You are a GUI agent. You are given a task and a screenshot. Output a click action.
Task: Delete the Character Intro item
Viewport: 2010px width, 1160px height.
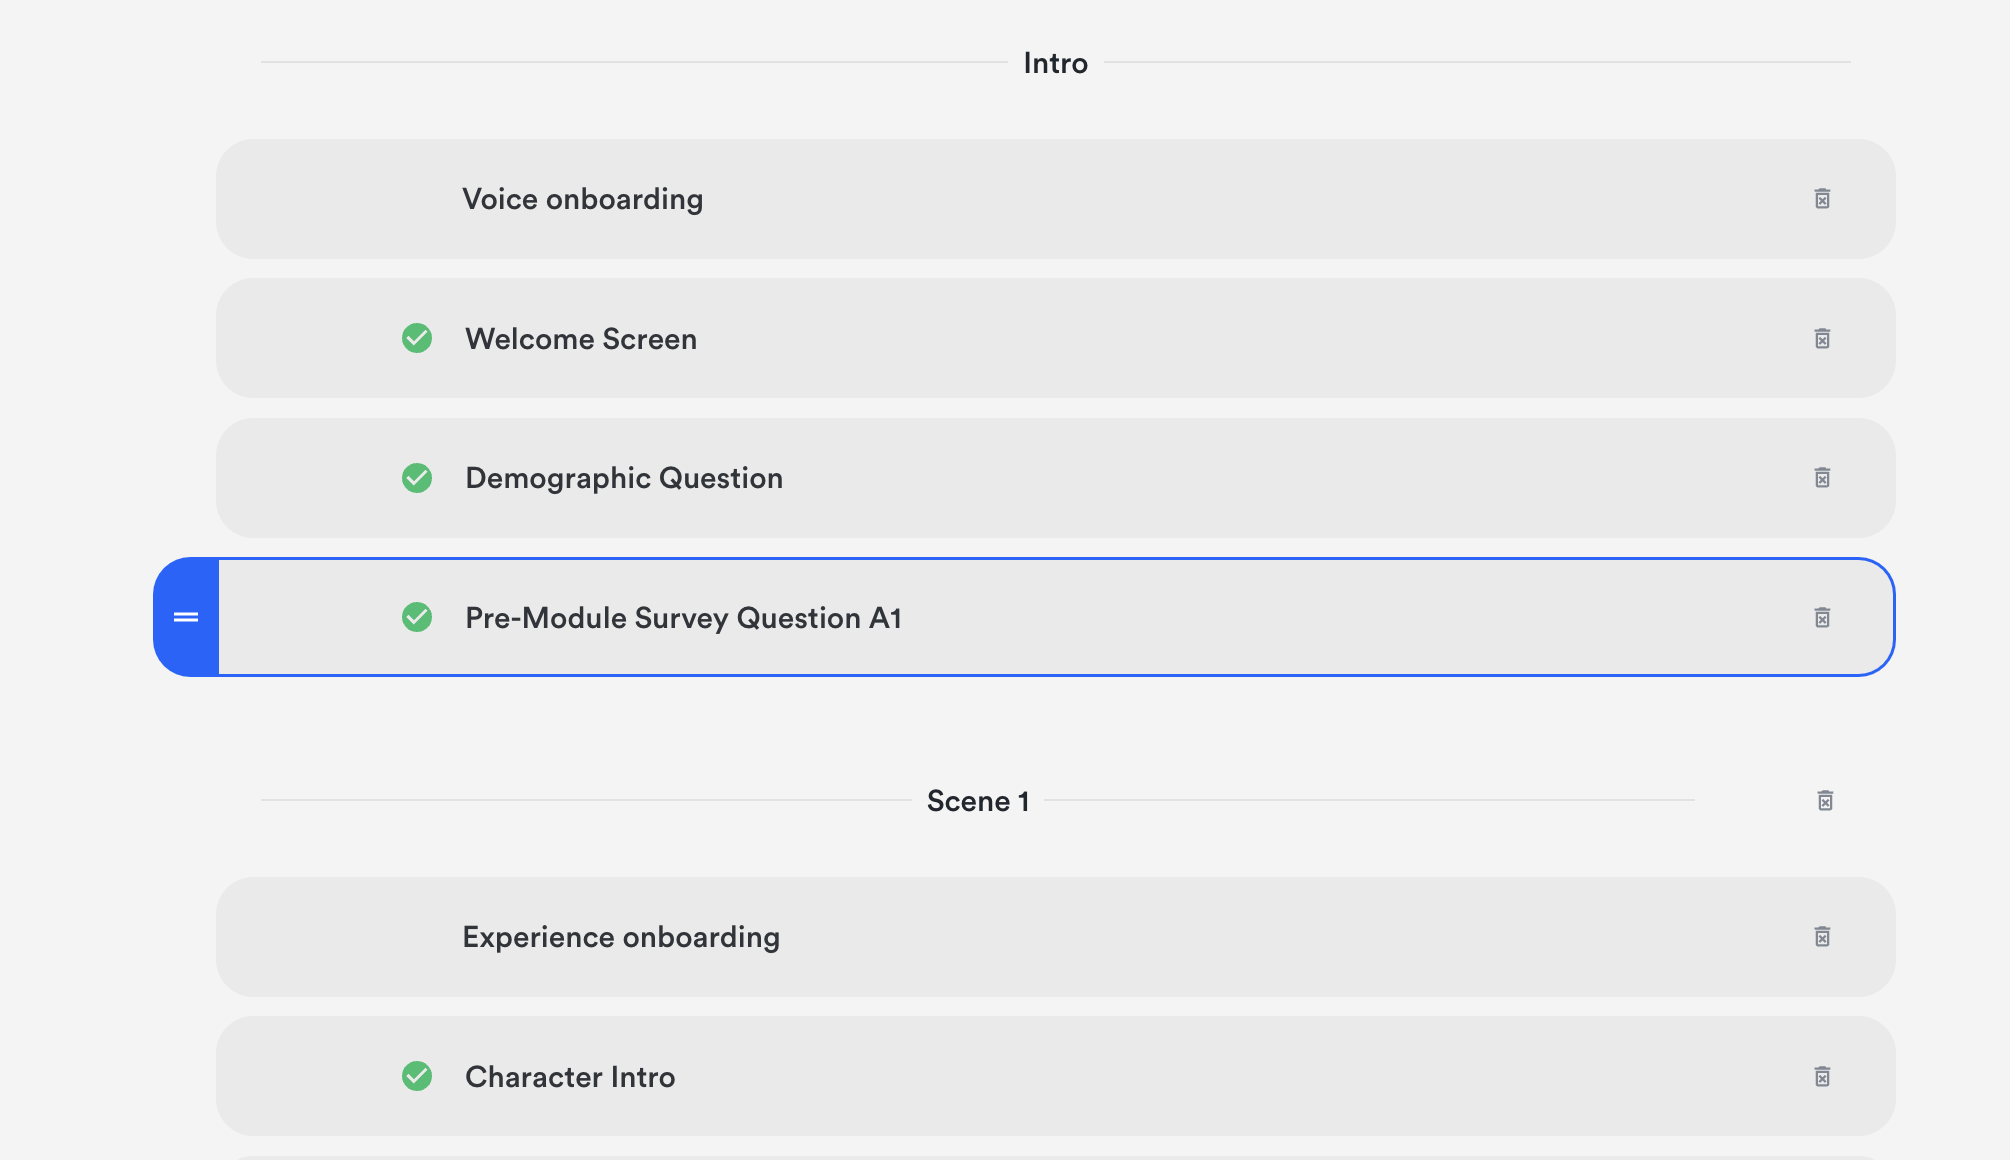point(1822,1077)
